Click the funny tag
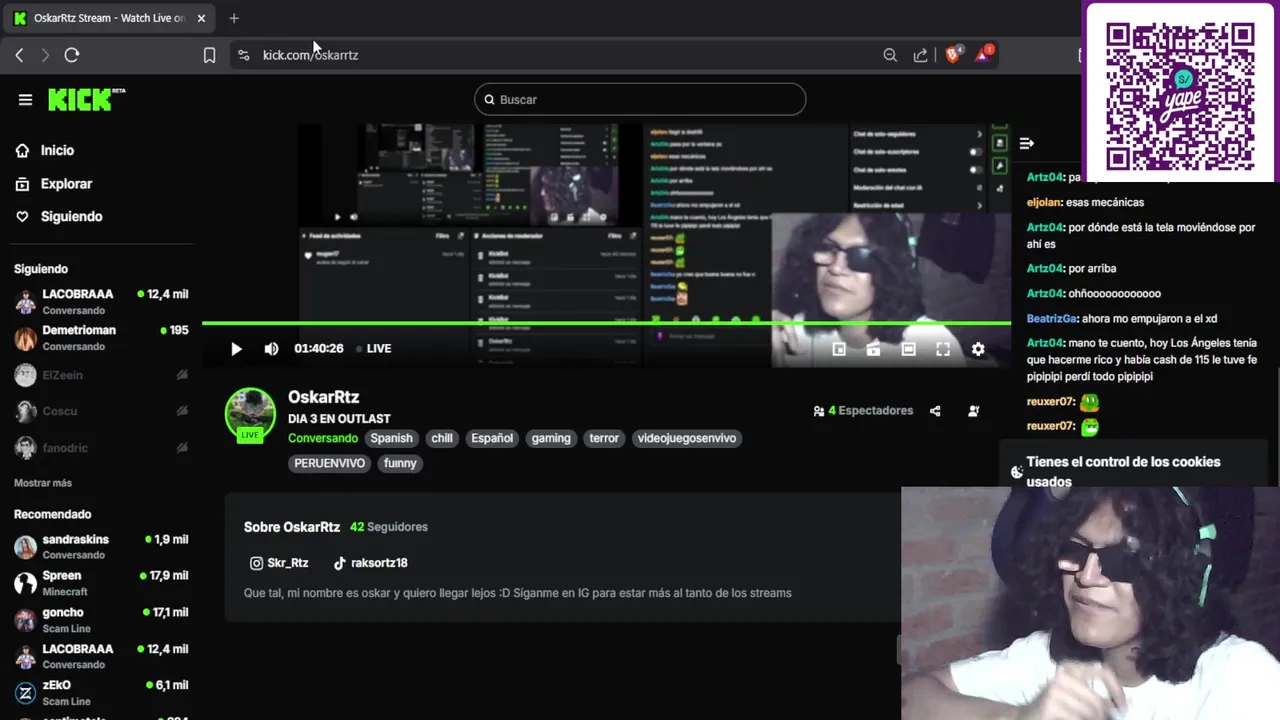This screenshot has width=1280, height=720. click(400, 463)
